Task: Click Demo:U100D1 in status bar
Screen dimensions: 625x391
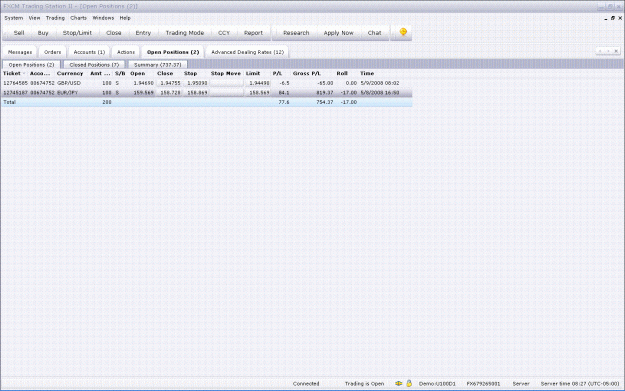Action: pyautogui.click(x=437, y=384)
